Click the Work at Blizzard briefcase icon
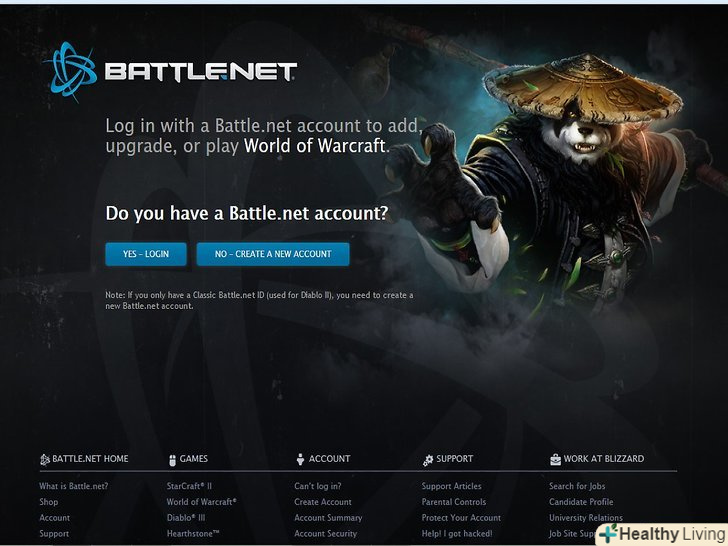The height and width of the screenshot is (546, 728). pos(555,459)
